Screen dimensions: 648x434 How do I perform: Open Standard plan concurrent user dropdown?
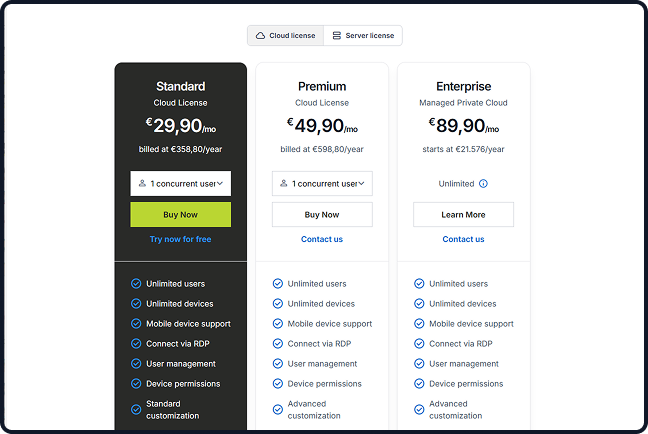coord(181,184)
